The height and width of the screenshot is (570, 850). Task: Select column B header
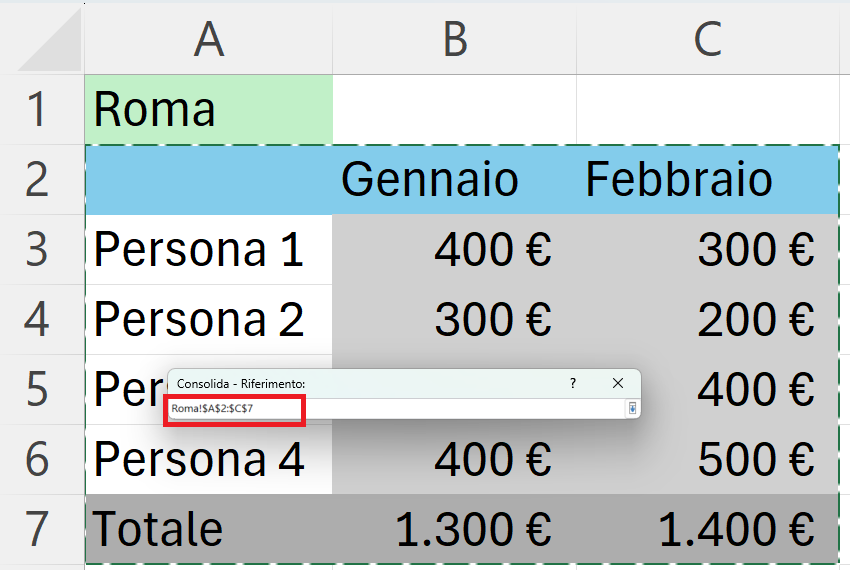[454, 39]
